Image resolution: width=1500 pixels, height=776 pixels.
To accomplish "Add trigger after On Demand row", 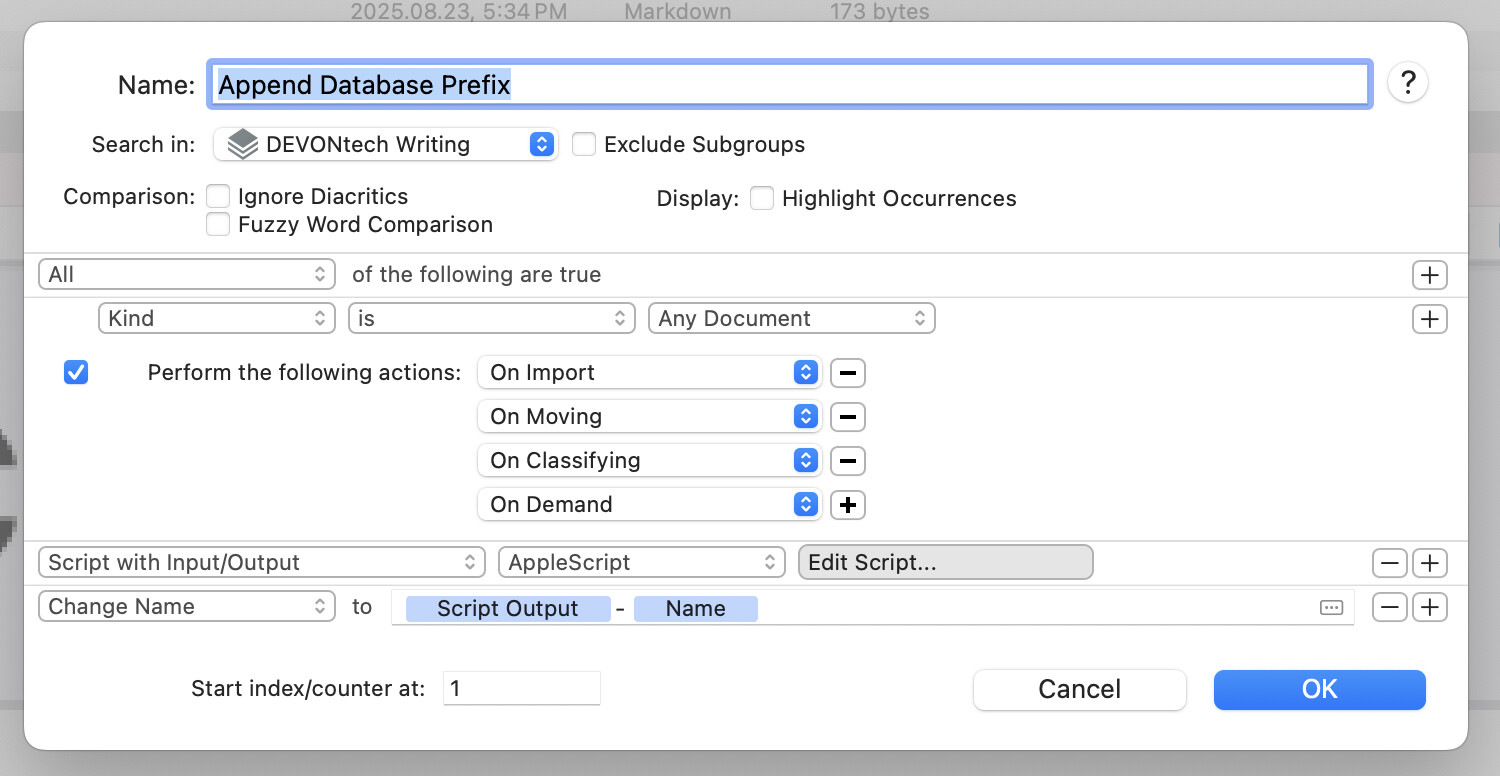I will [x=848, y=505].
